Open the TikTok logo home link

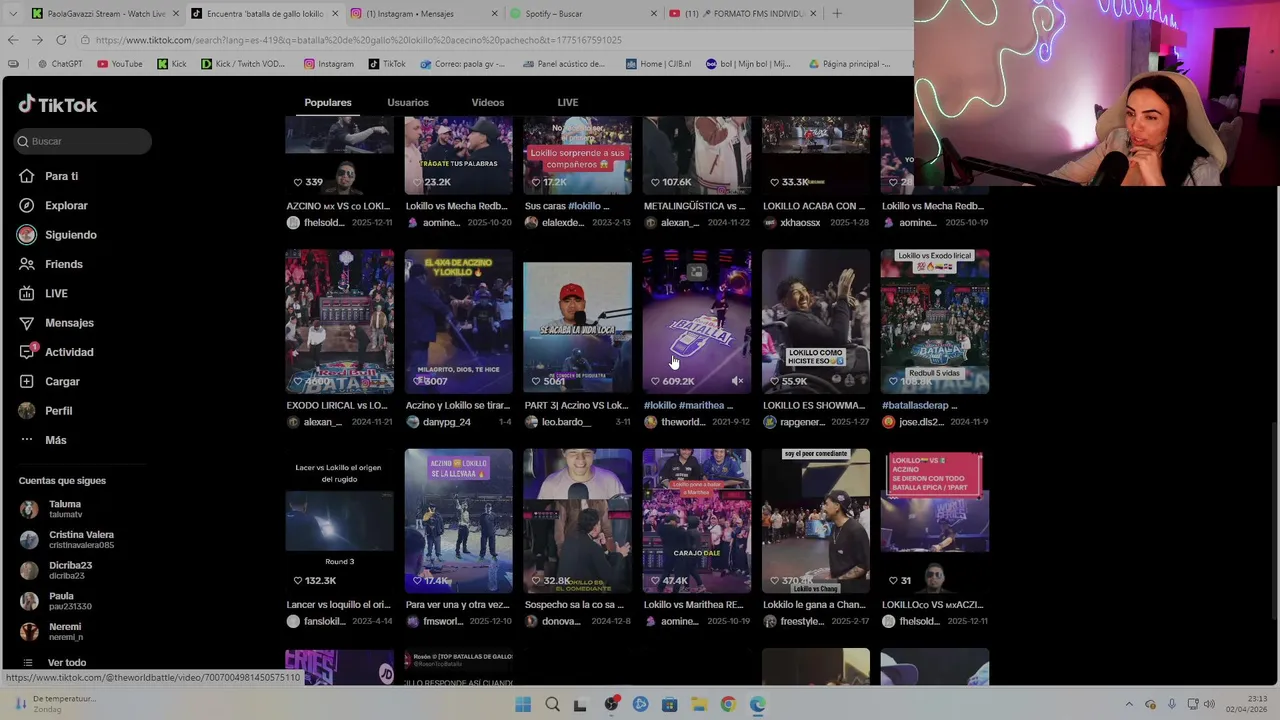[58, 105]
